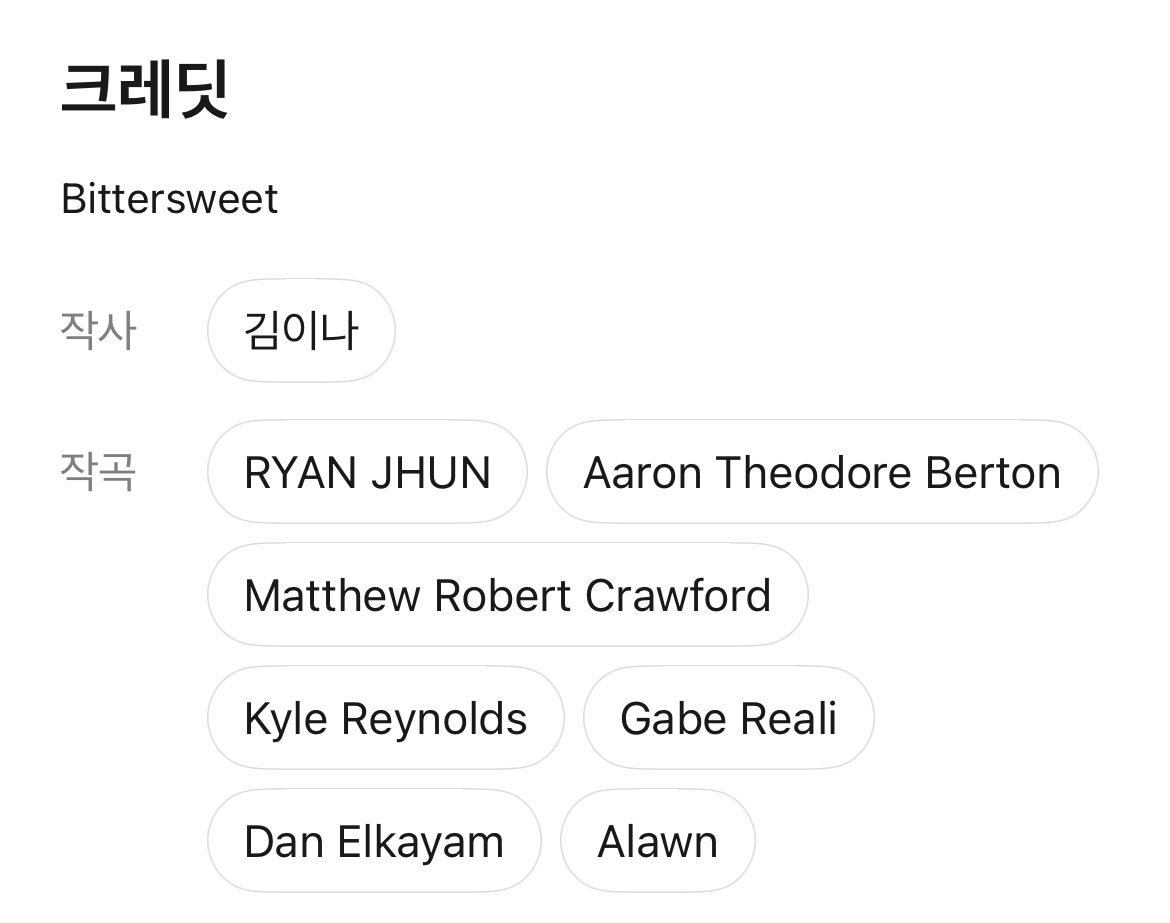
Task: Click the 작곡 label
Action: tap(97, 470)
